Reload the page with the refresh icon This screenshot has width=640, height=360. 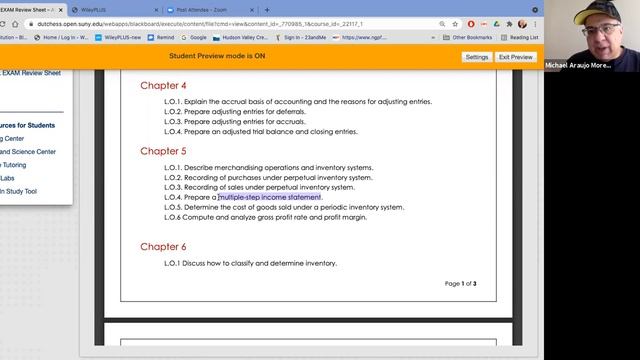(x=2, y=24)
